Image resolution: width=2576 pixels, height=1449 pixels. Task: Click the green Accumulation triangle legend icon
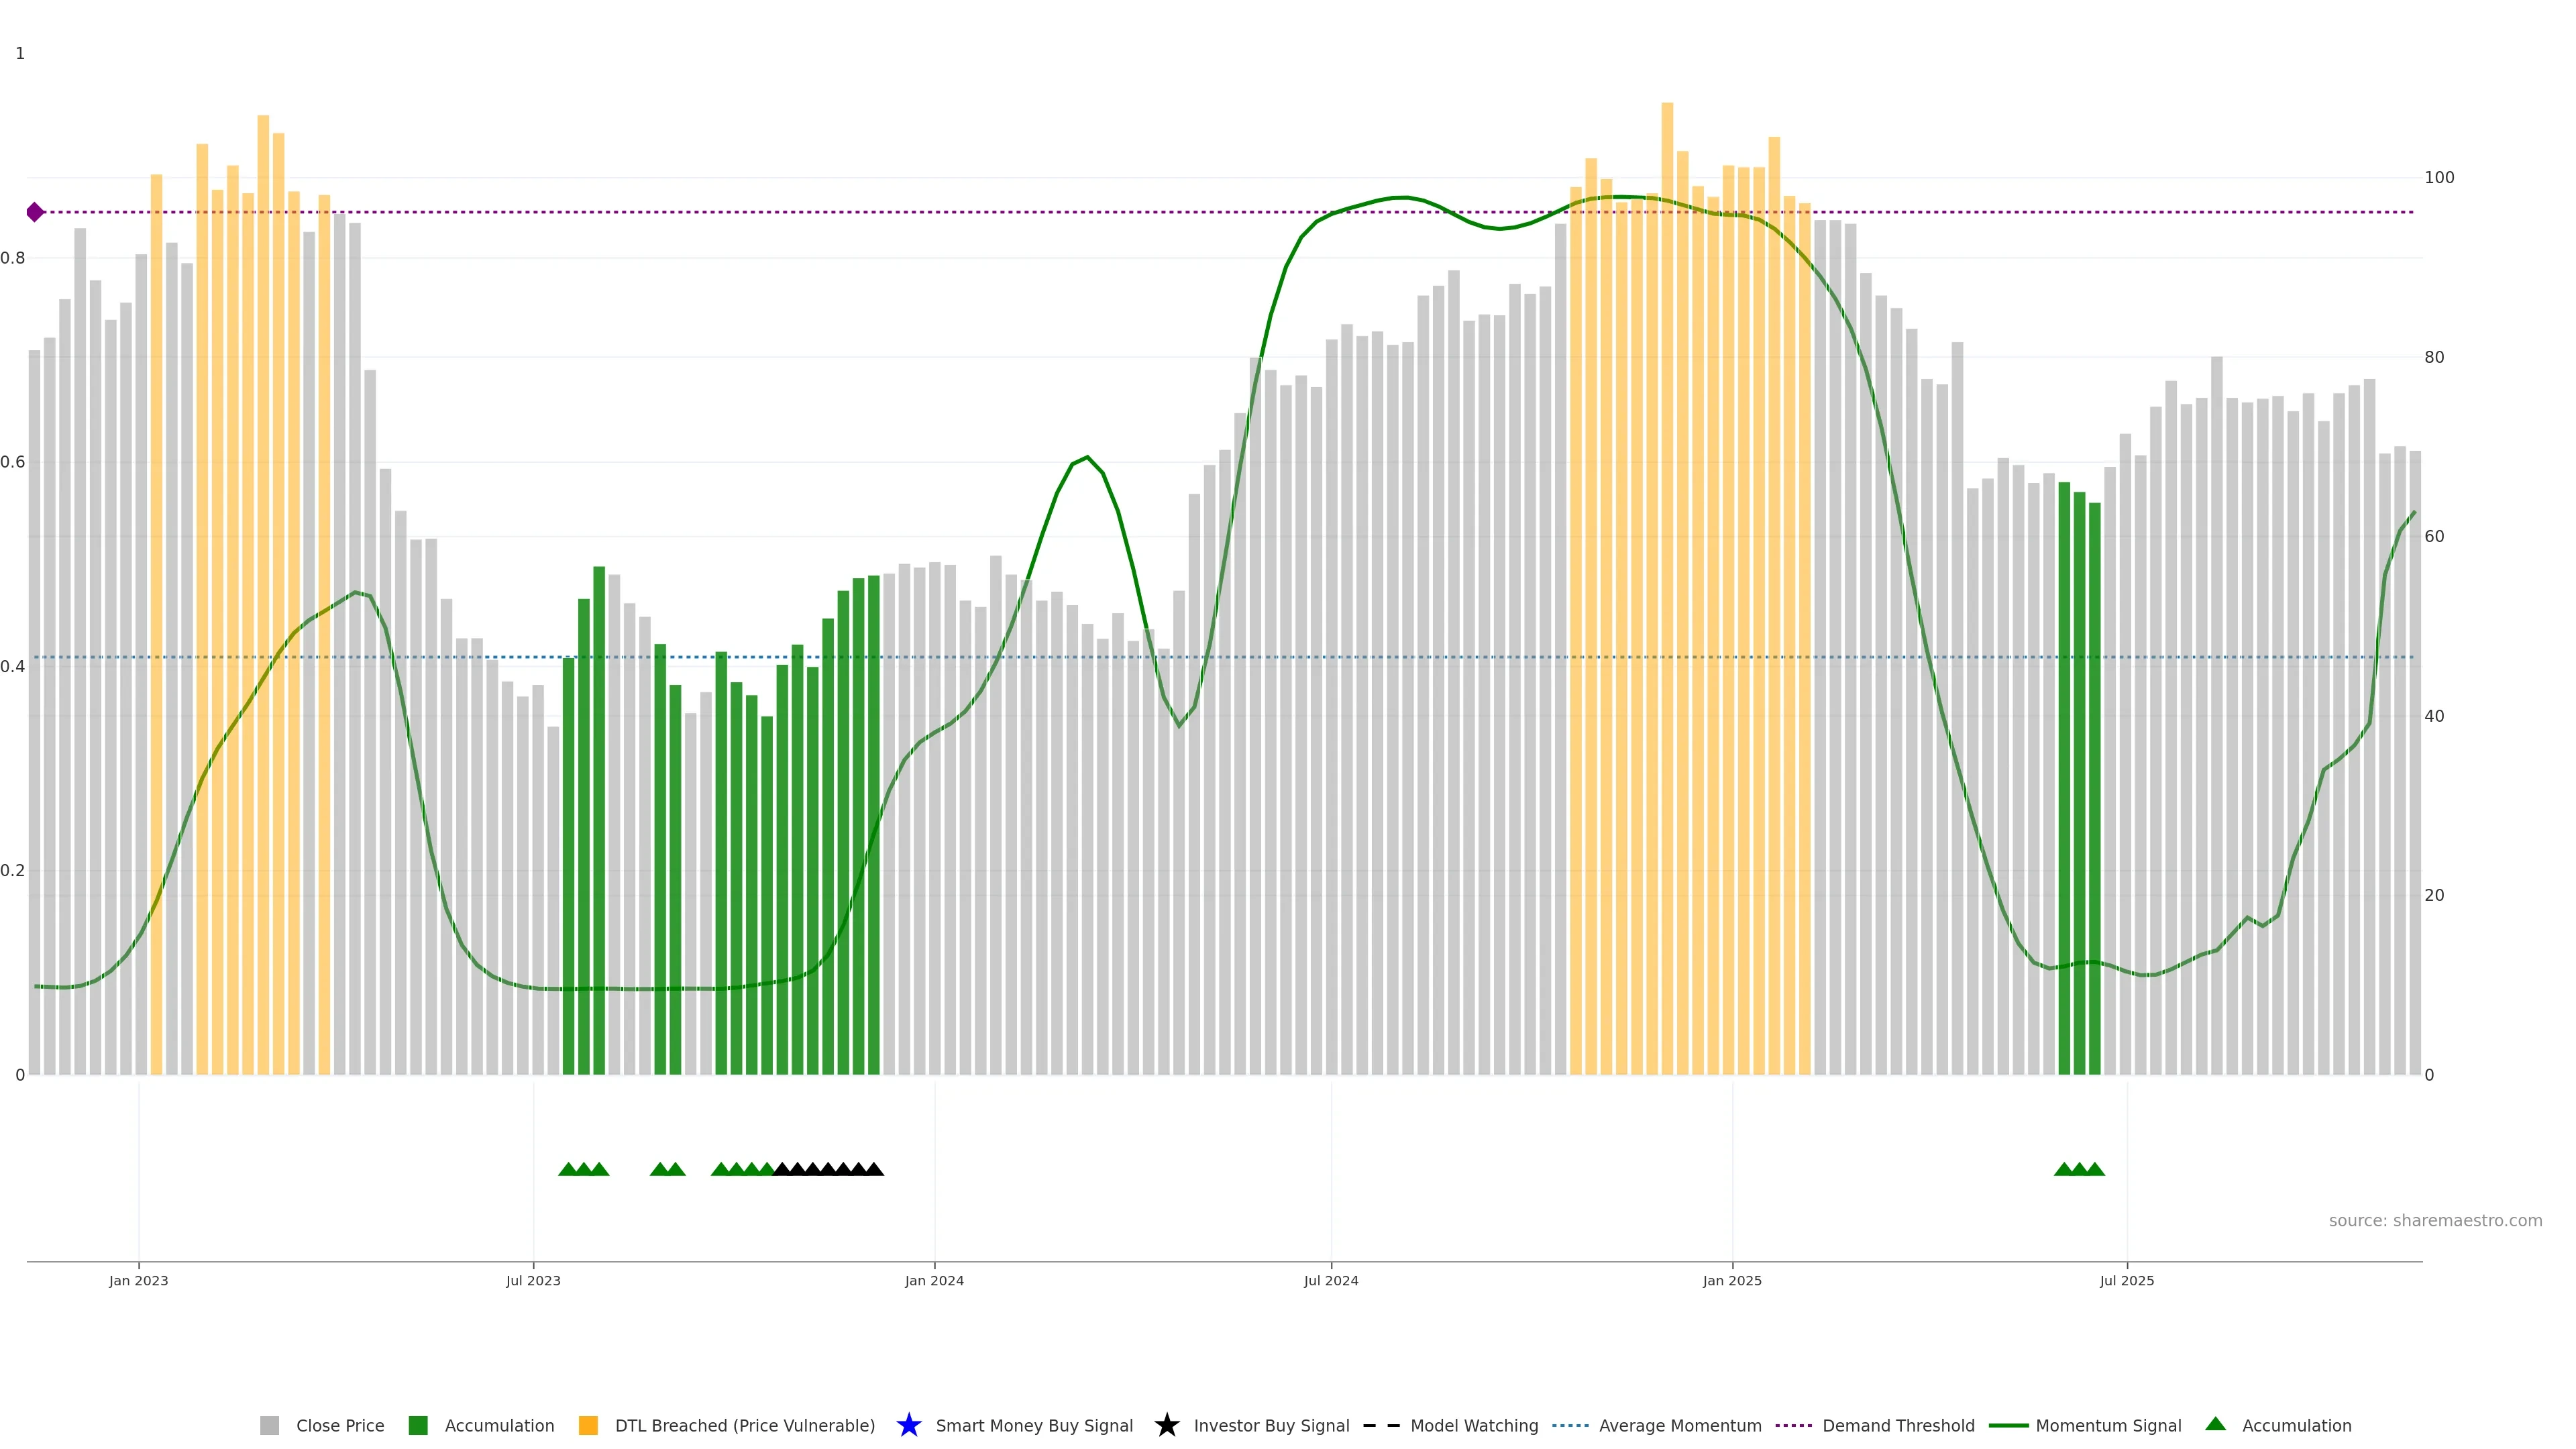(x=2215, y=1424)
